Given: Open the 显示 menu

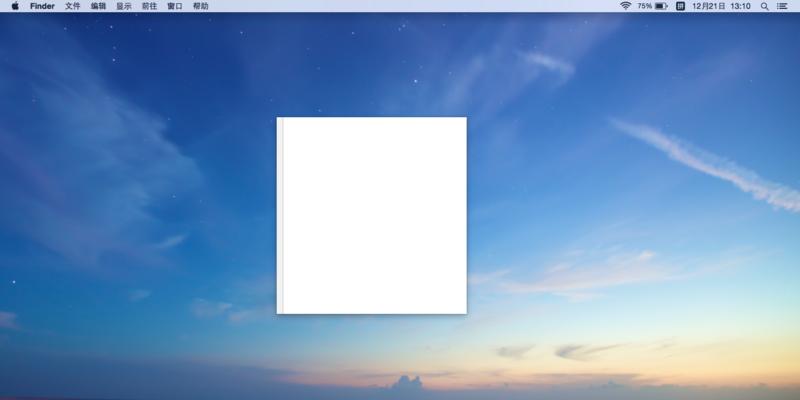Looking at the screenshot, I should coord(124,6).
